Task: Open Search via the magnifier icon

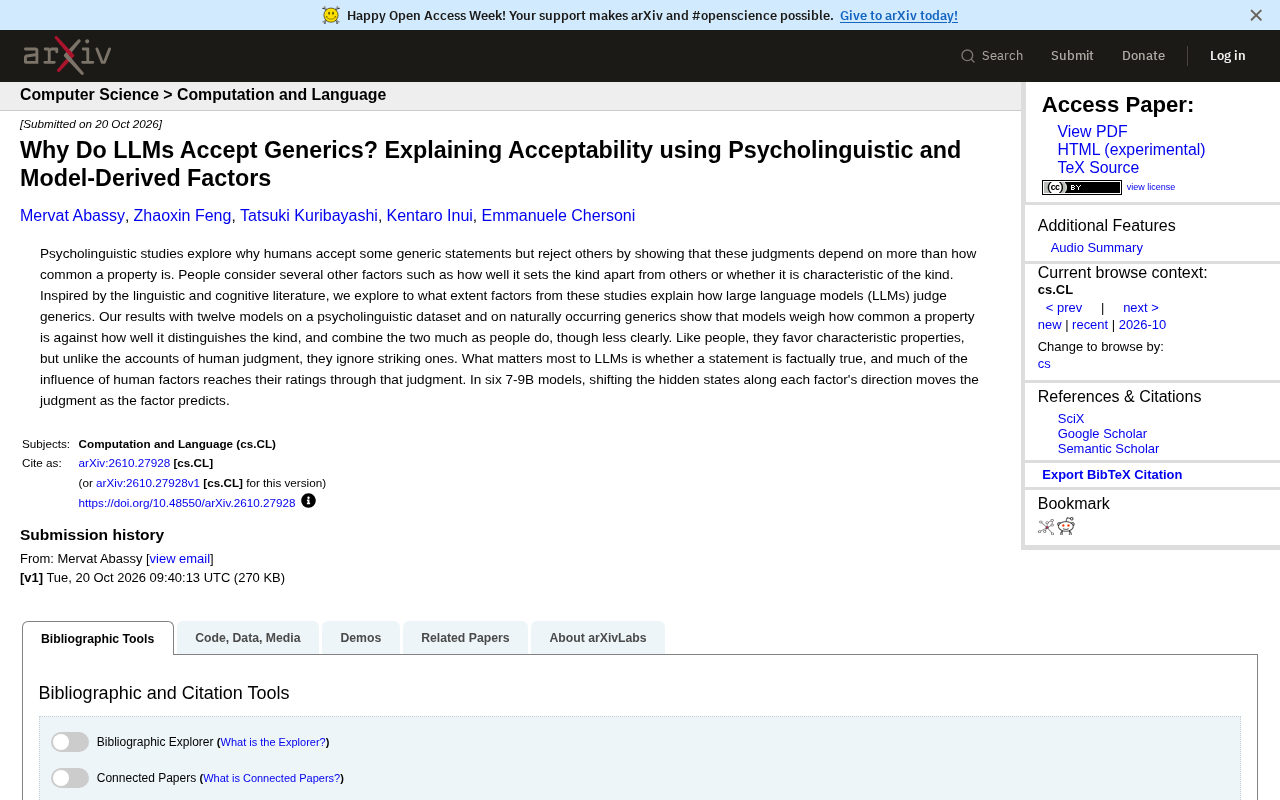Action: point(968,56)
